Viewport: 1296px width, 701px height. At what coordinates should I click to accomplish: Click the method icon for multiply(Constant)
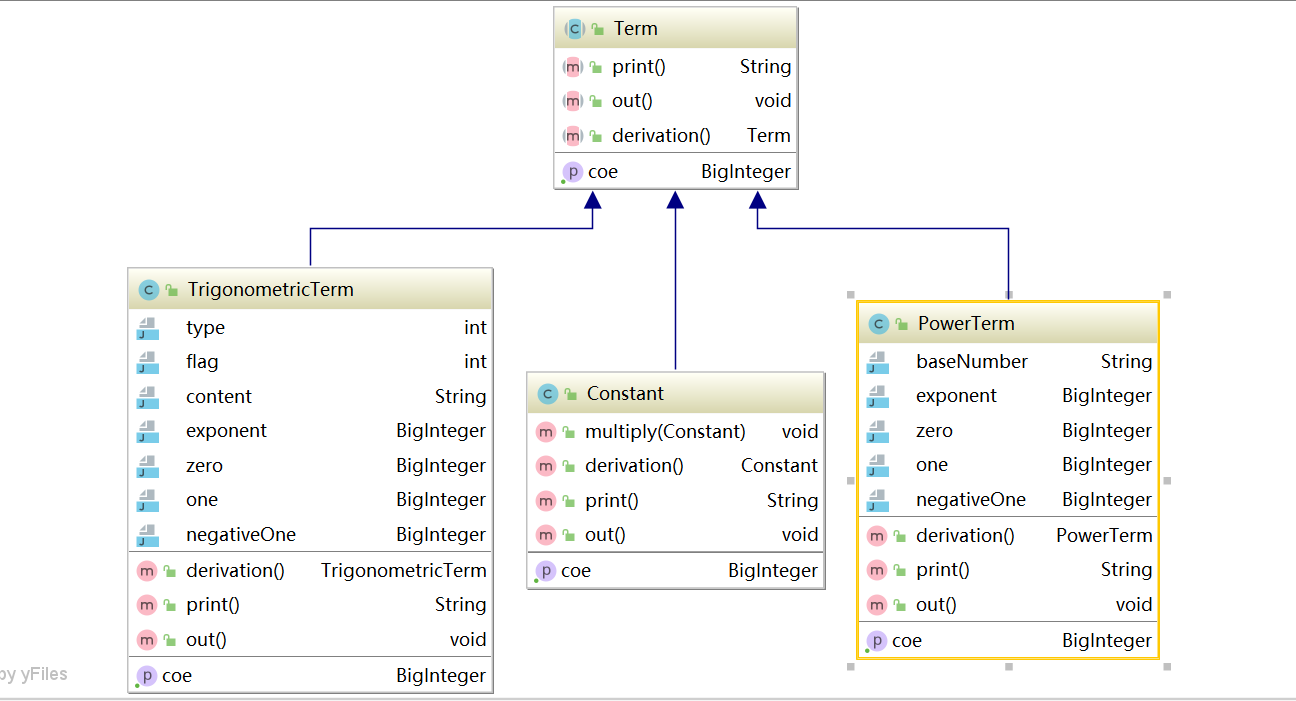545,432
